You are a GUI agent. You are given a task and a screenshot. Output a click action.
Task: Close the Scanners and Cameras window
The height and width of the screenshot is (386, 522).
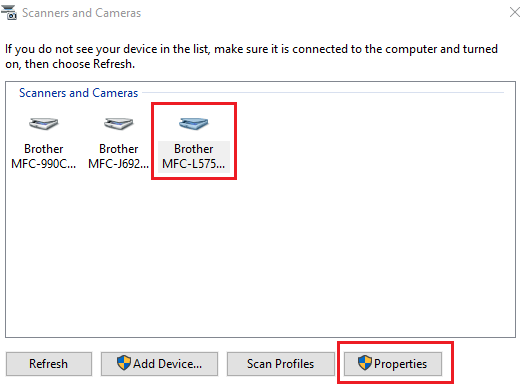(515, 12)
